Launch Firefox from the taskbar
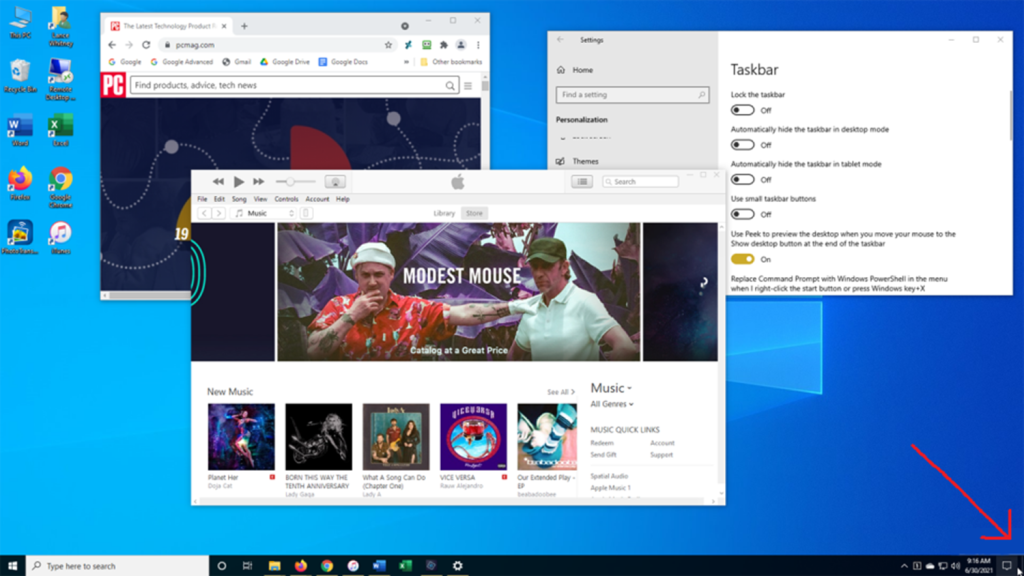Viewport: 1024px width, 576px height. 302,565
